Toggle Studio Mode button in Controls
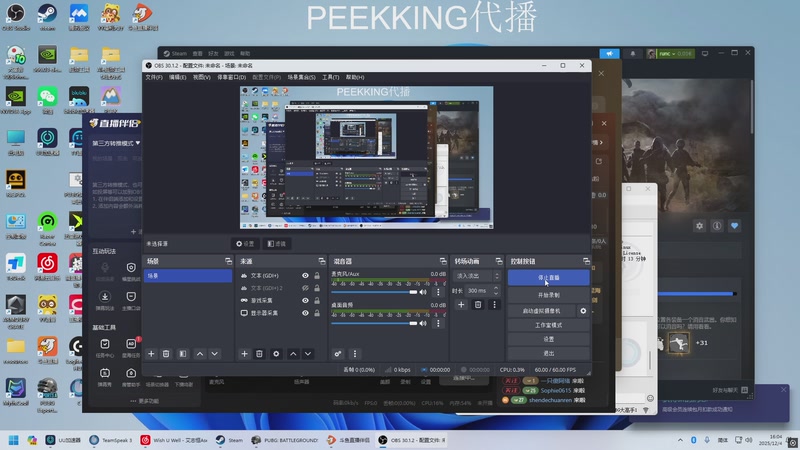Viewport: 800px width, 450px height. tap(548, 325)
